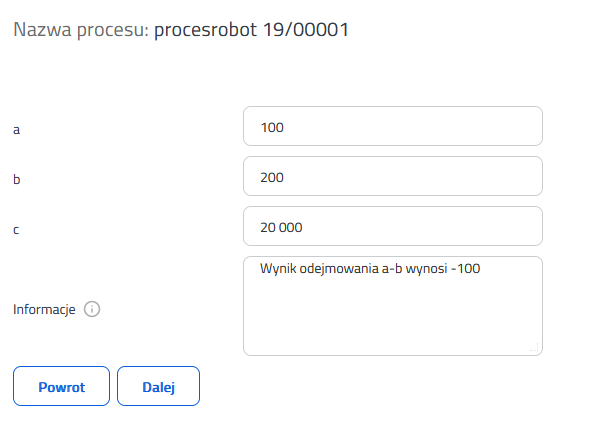Click the label b
The width and height of the screenshot is (600, 422).
[16, 179]
